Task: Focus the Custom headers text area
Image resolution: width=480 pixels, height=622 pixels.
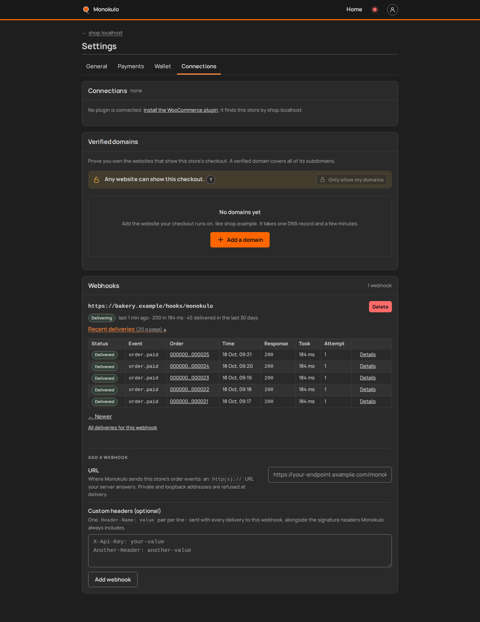Action: tap(240, 551)
